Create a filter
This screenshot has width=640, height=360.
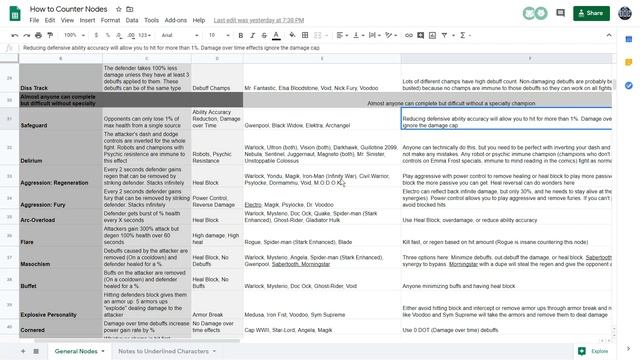click(x=444, y=36)
